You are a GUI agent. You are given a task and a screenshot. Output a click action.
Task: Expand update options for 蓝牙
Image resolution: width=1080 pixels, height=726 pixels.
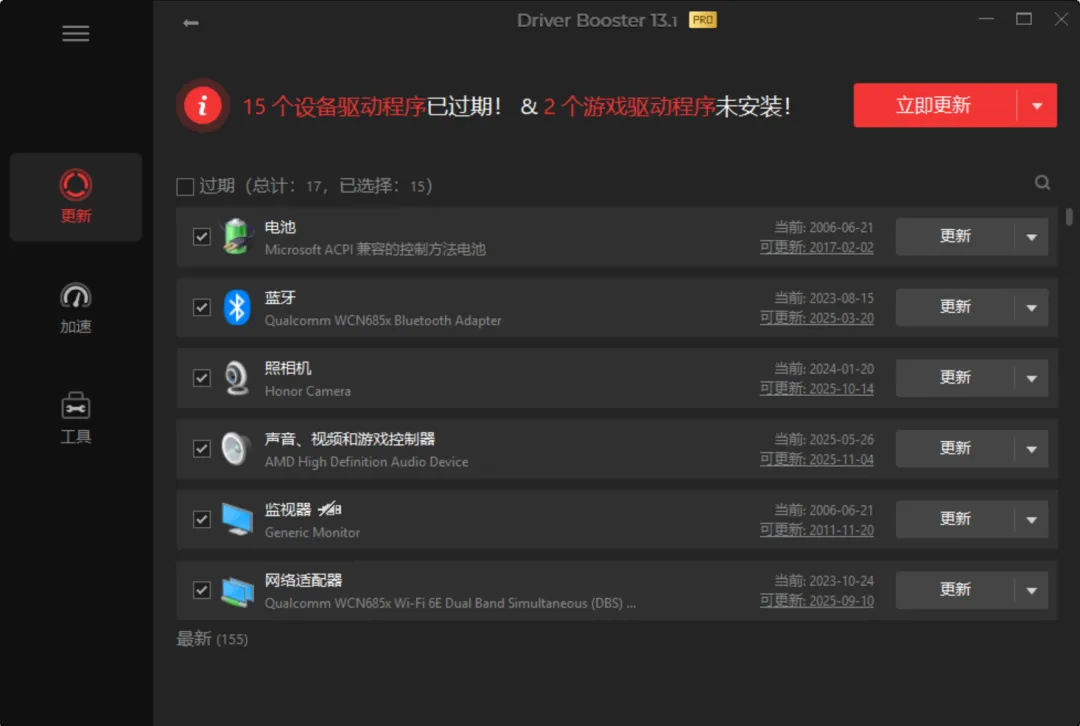pyautogui.click(x=1031, y=308)
